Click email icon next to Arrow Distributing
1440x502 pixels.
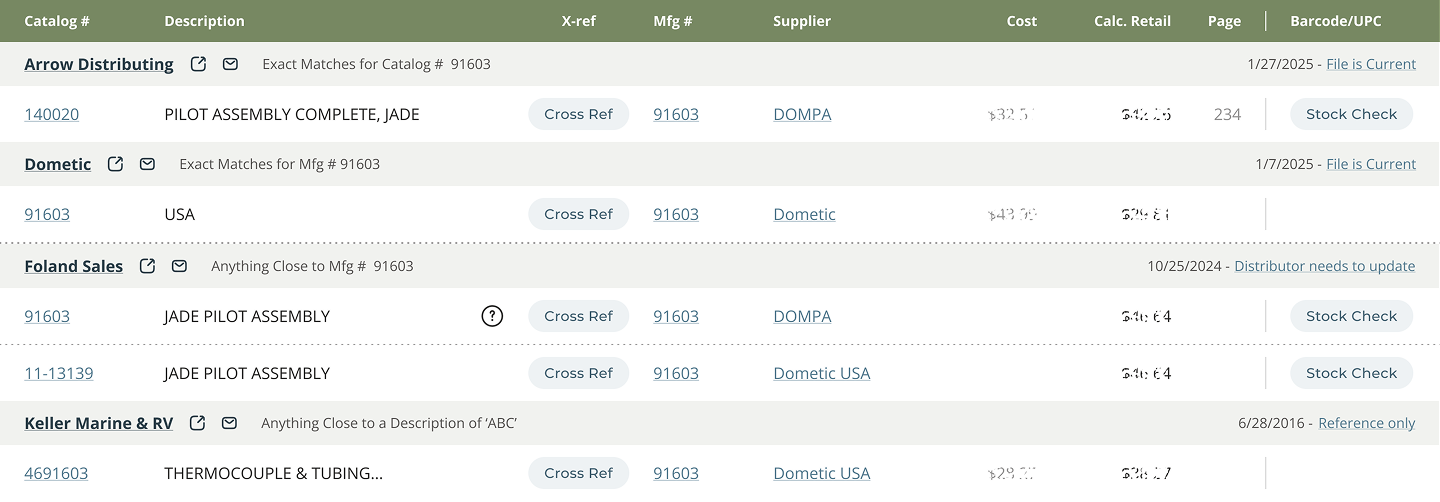230,64
